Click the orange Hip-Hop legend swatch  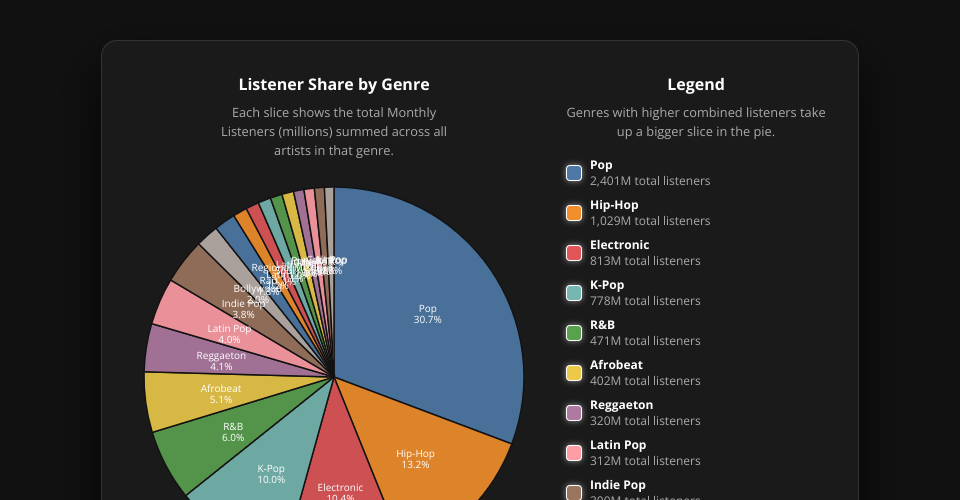click(574, 213)
